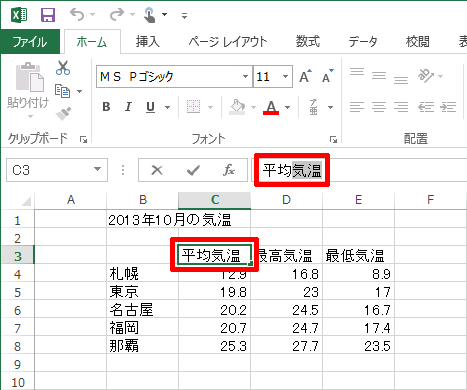Click the Select All corner triangle
This screenshot has width=467, height=390.
(25, 201)
